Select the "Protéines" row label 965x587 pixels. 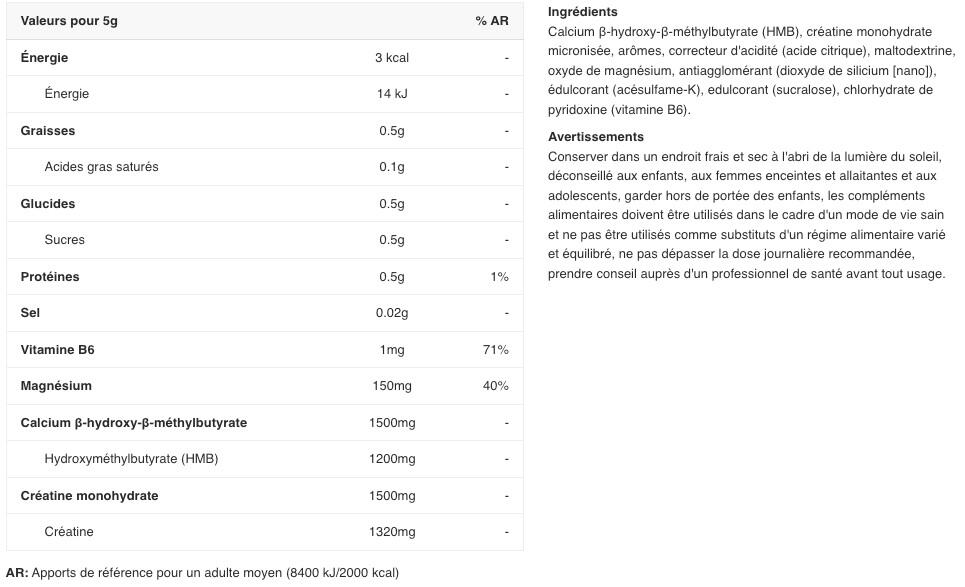pos(50,277)
